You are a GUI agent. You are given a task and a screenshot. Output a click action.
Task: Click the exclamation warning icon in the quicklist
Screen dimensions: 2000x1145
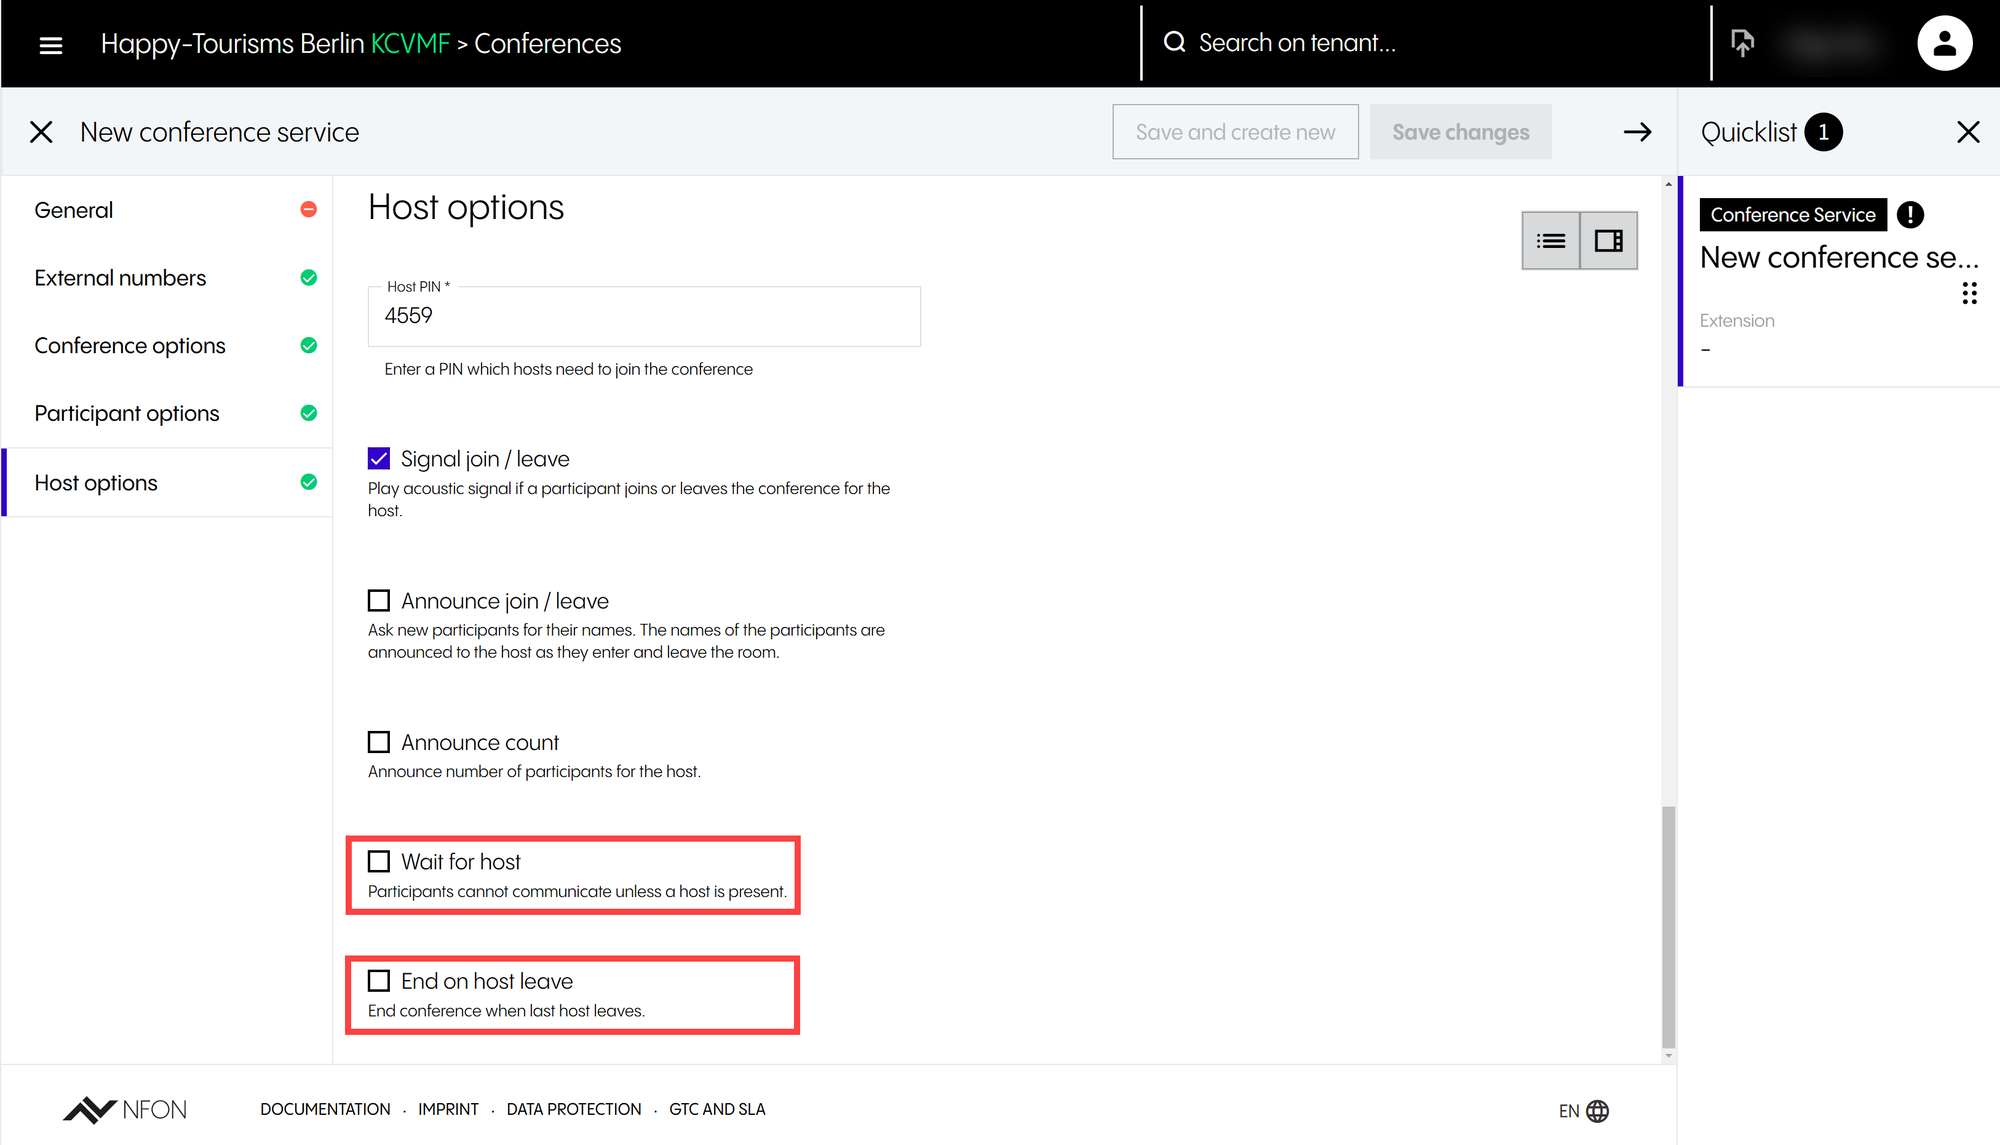tap(1910, 215)
